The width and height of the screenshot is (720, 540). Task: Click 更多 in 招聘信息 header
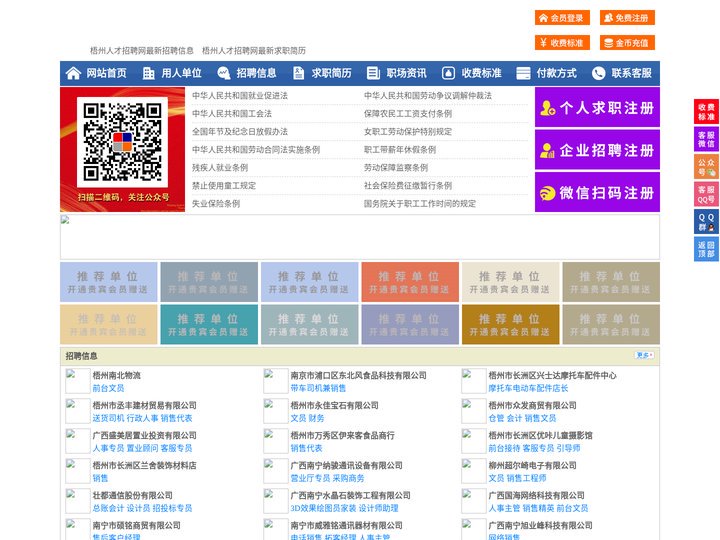(644, 355)
